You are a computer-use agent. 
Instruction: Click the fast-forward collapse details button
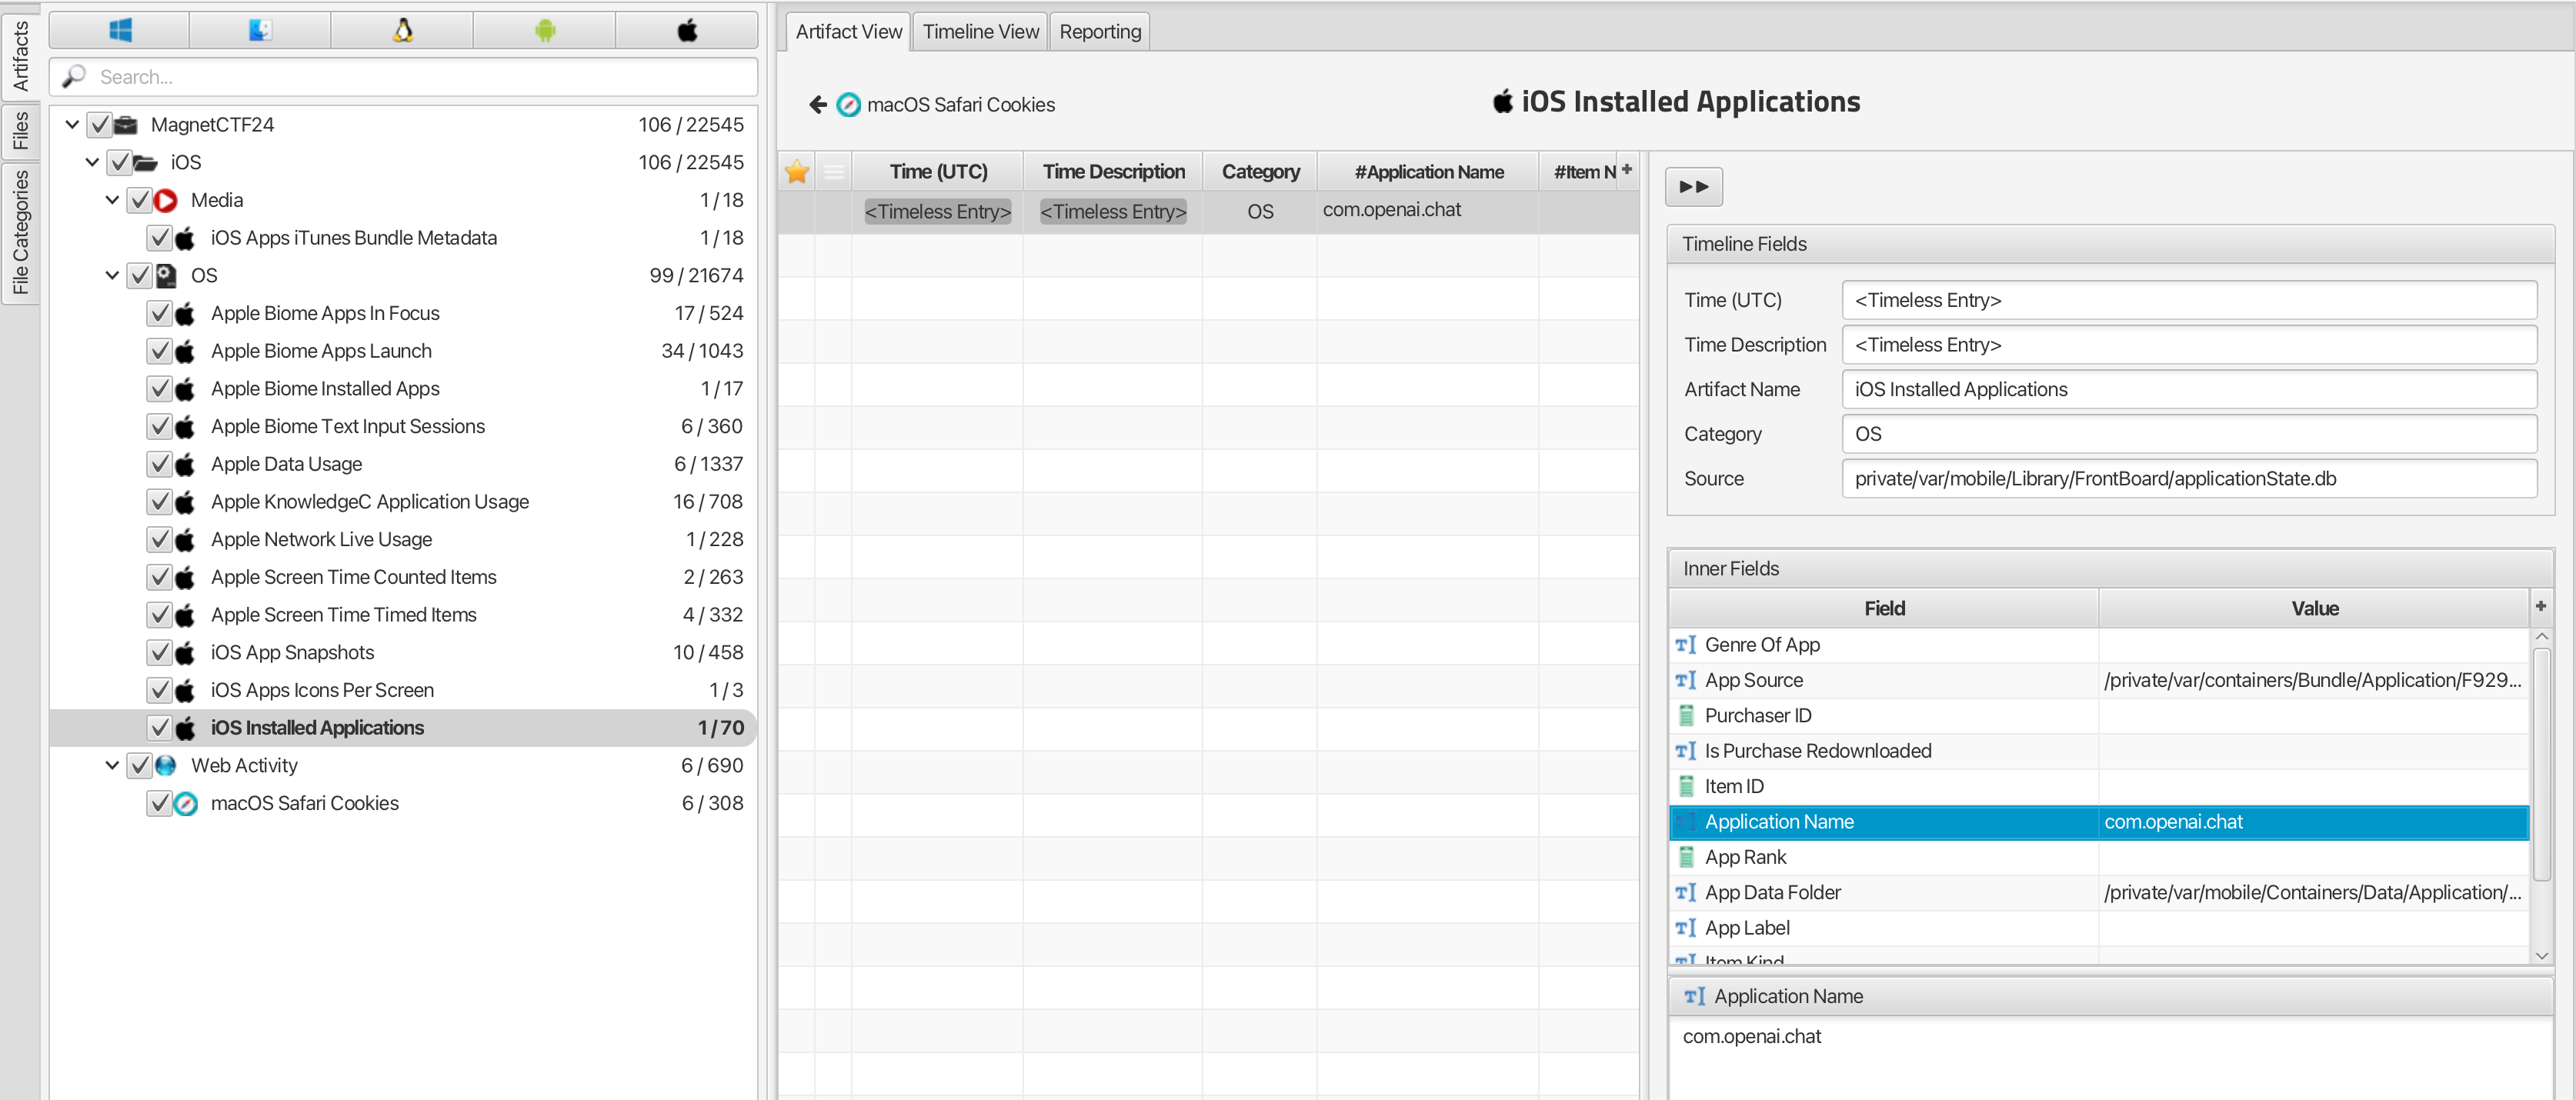[x=1694, y=187]
